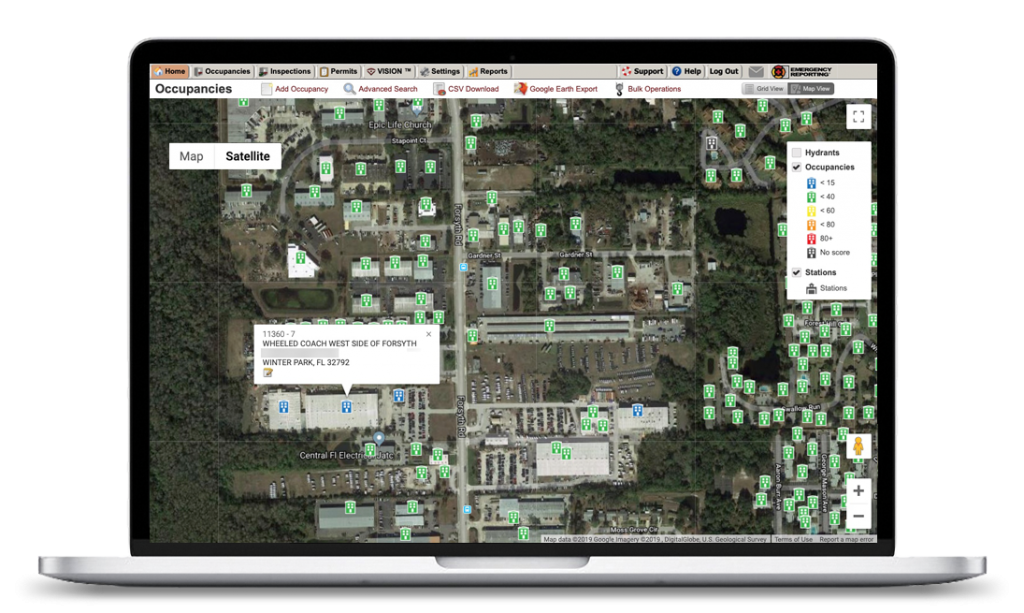The width and height of the screenshot is (1024, 613).
Task: Zoom in on the map
Action: [858, 490]
